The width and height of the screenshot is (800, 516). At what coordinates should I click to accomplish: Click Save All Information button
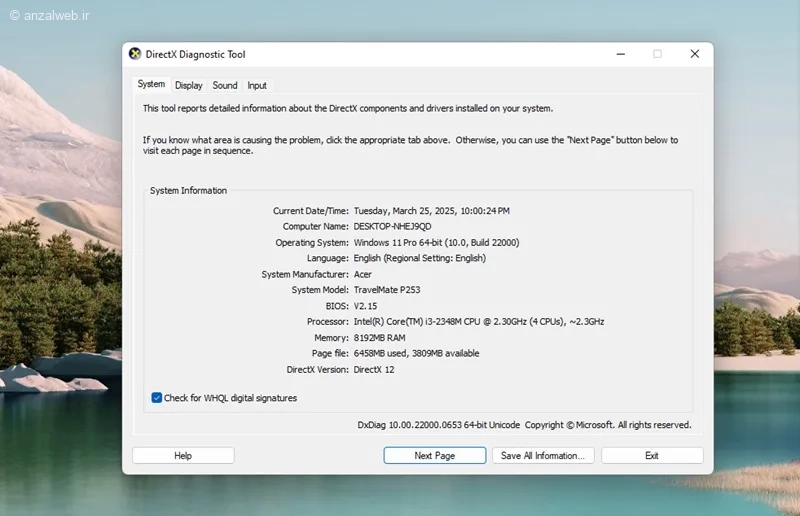(543, 455)
